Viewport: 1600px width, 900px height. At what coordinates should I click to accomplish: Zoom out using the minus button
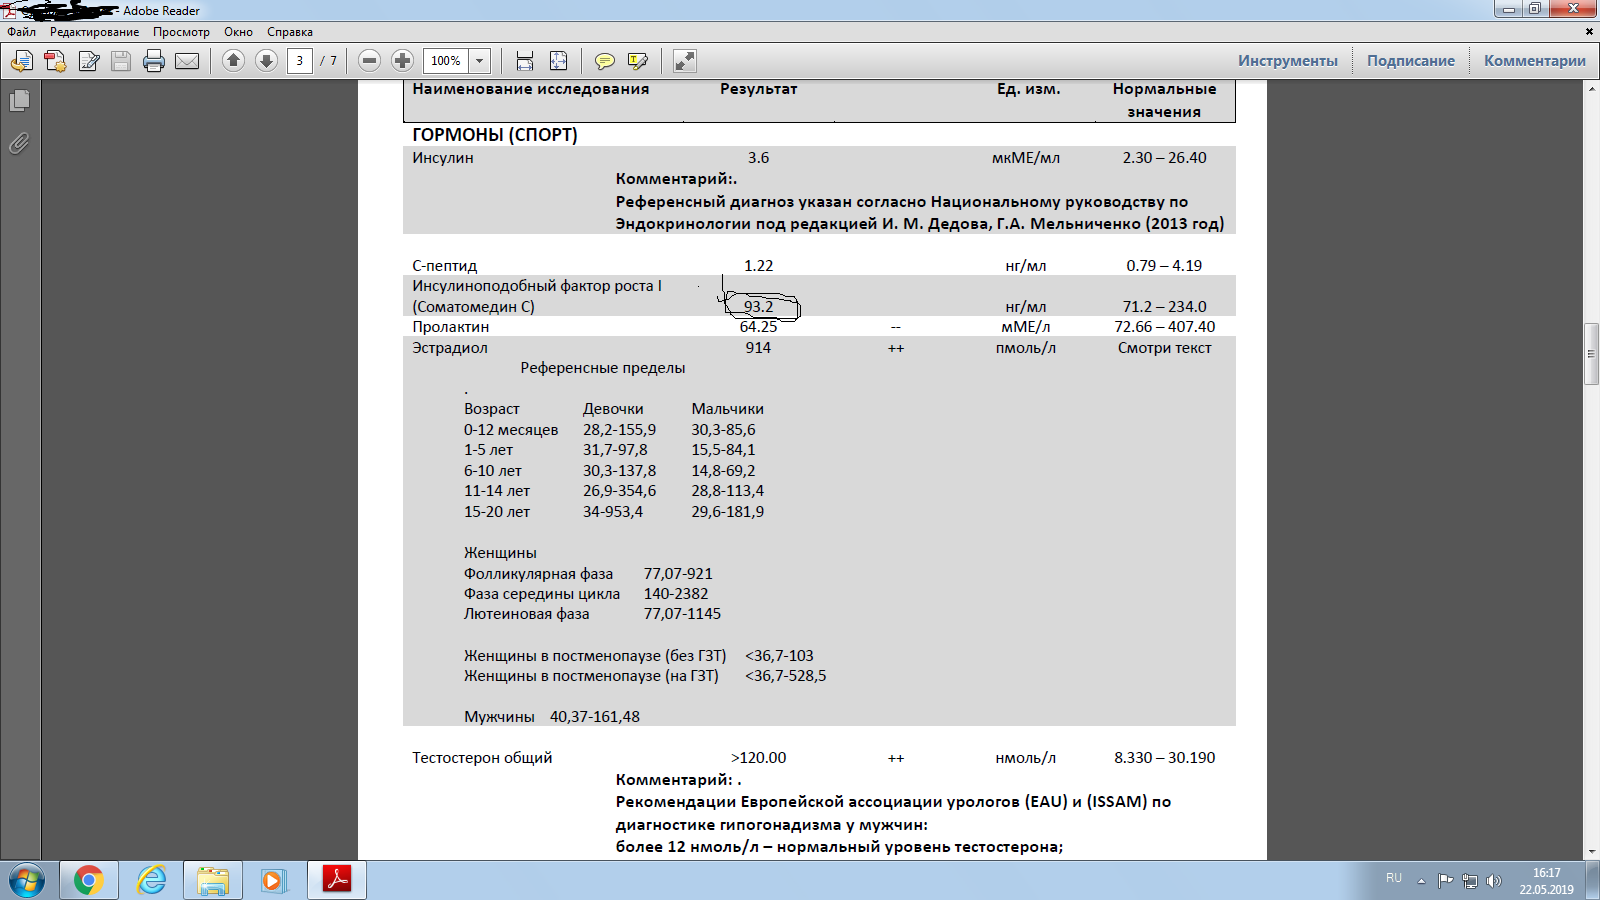pyautogui.click(x=369, y=61)
